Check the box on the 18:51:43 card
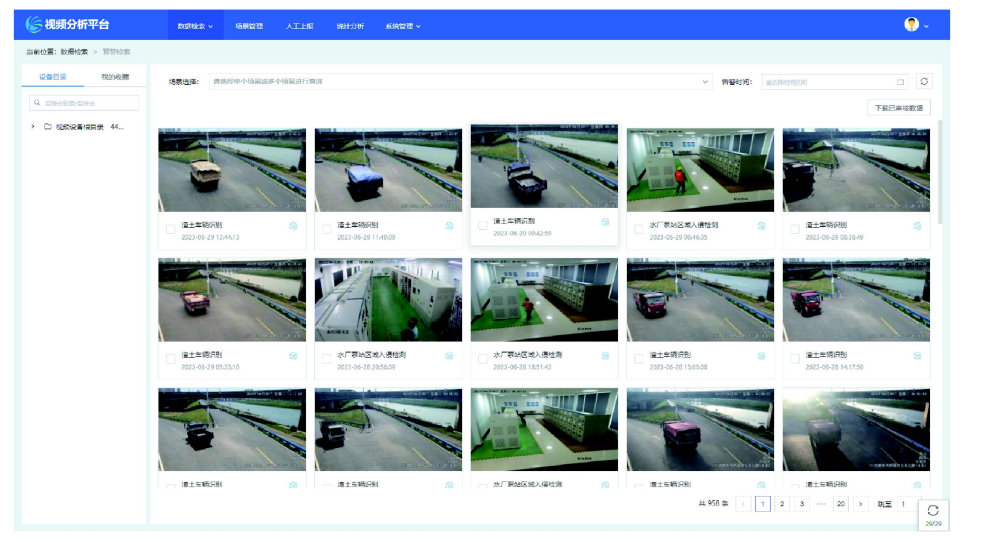The height and width of the screenshot is (542, 983). point(483,359)
